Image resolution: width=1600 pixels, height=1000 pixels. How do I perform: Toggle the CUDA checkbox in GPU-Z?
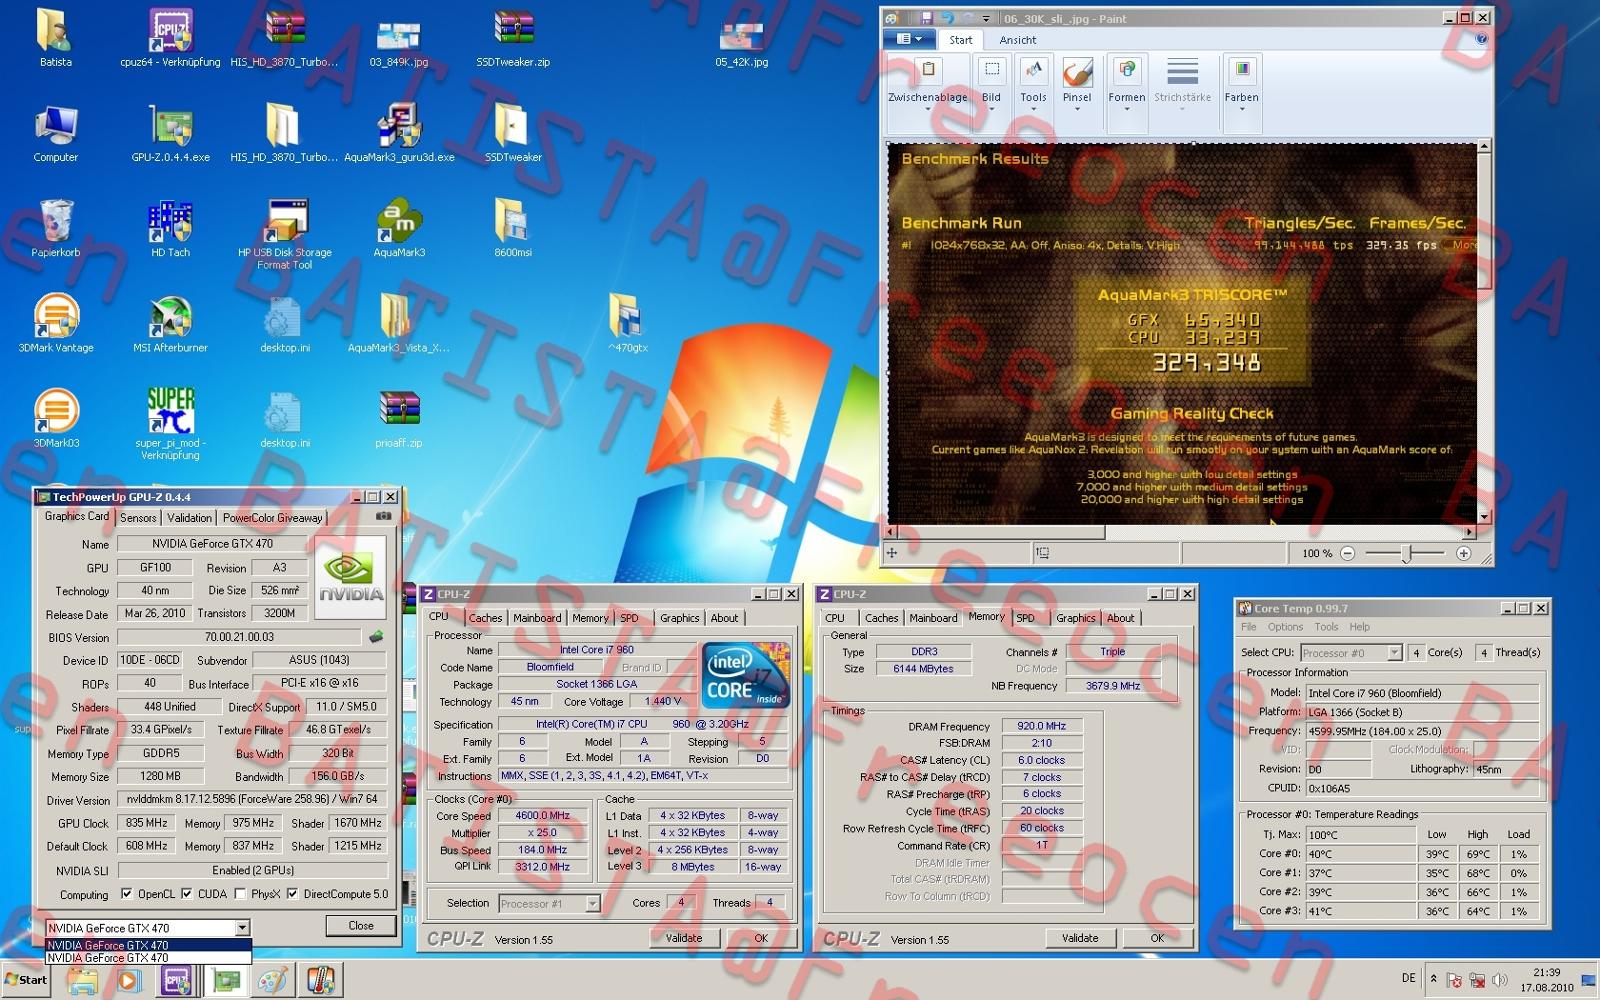coord(187,894)
